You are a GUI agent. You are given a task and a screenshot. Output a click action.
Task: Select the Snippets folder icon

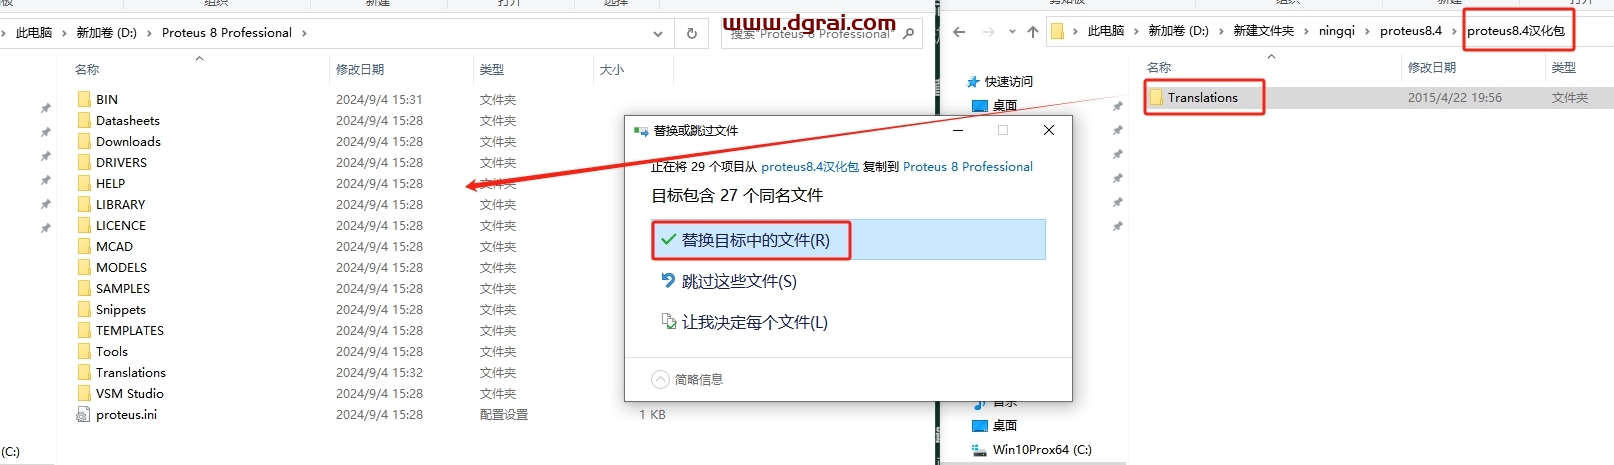(x=84, y=309)
